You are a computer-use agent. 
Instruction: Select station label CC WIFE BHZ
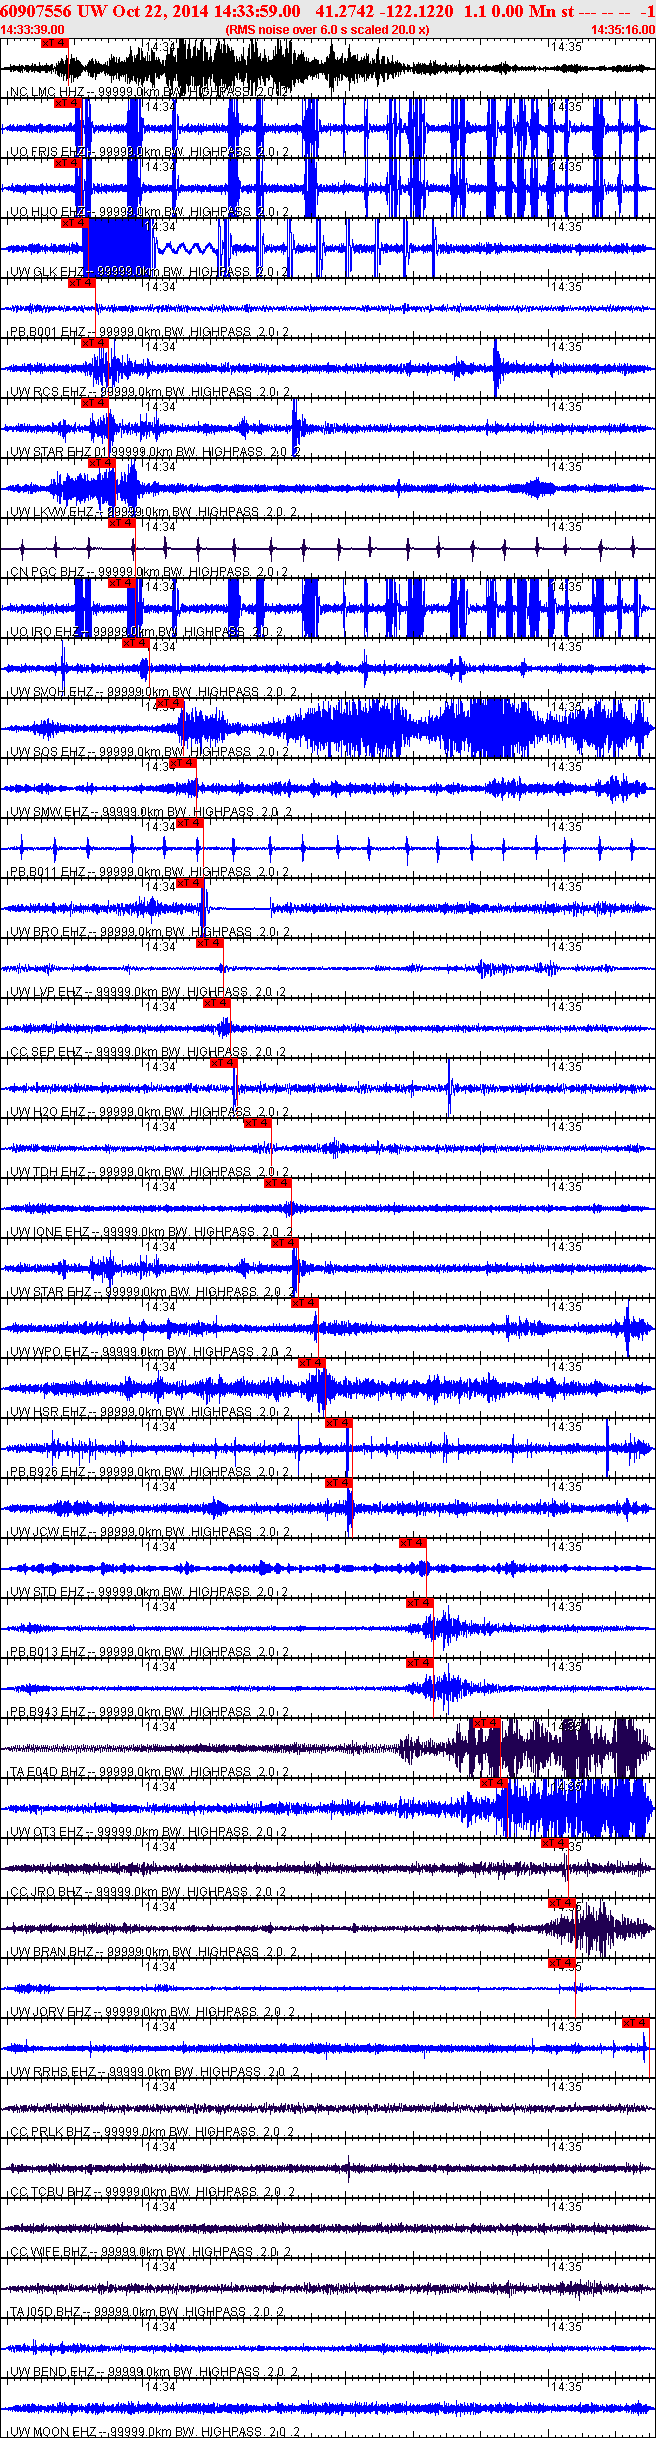(49, 2252)
